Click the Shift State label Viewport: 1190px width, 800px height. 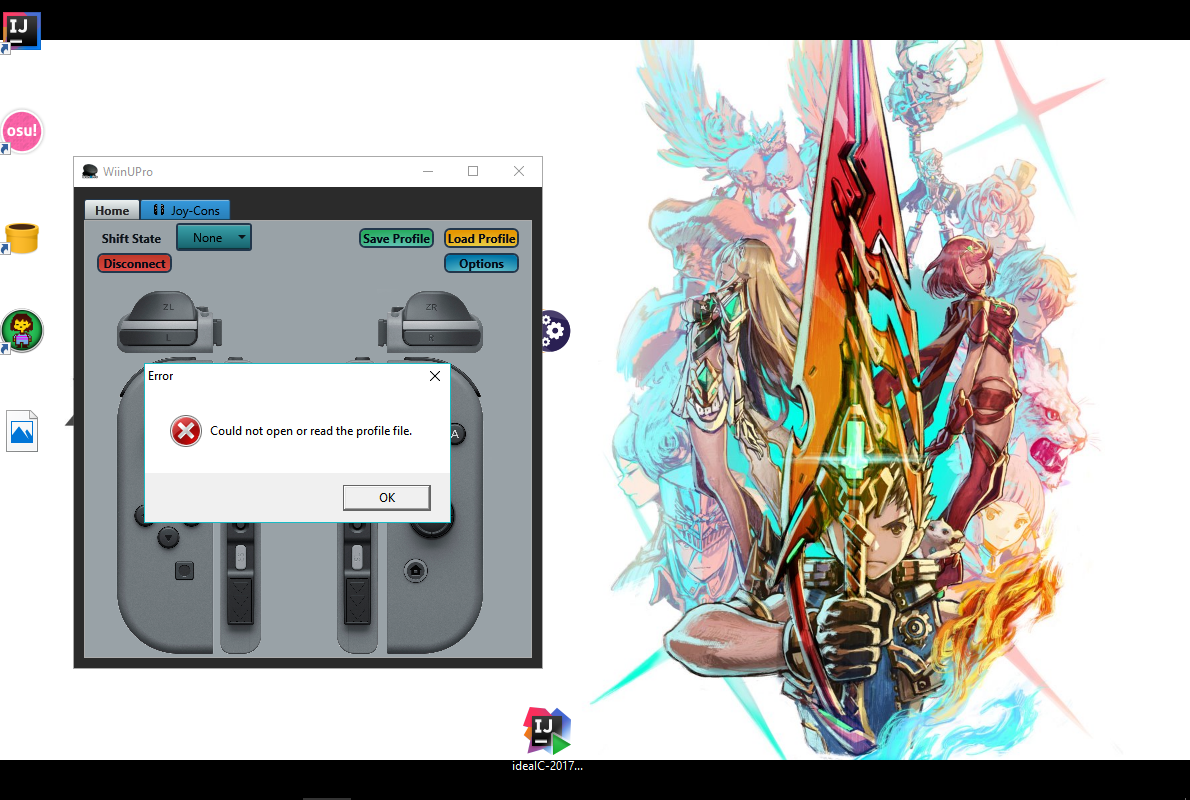click(131, 238)
